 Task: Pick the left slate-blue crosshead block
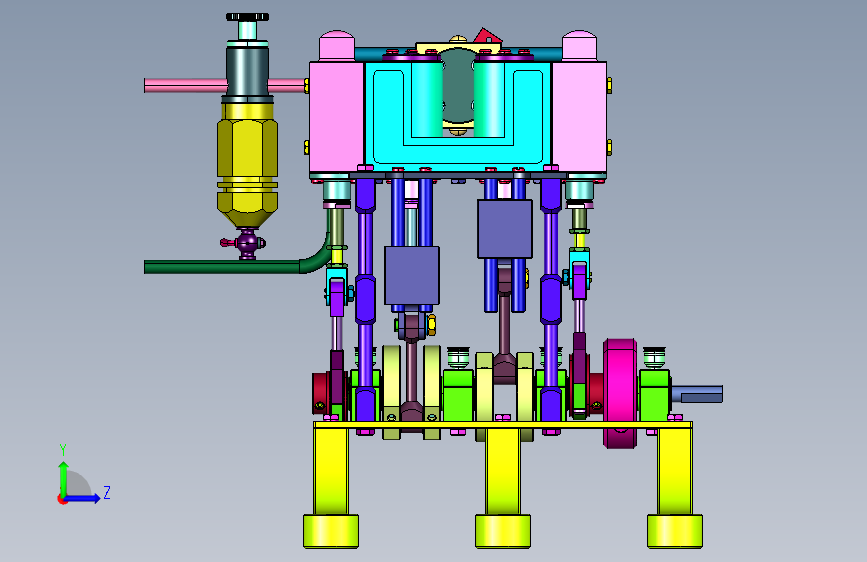click(412, 275)
